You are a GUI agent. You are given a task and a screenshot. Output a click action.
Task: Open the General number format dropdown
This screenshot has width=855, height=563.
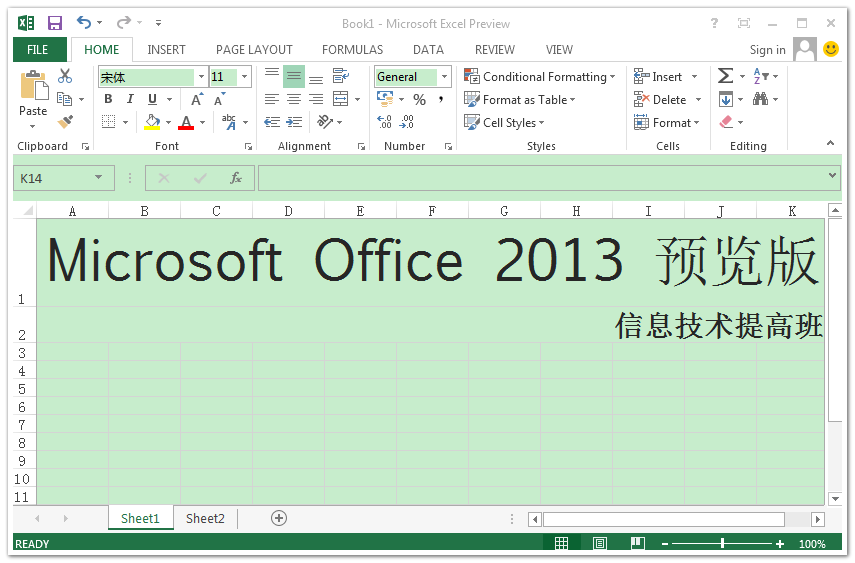pos(444,76)
